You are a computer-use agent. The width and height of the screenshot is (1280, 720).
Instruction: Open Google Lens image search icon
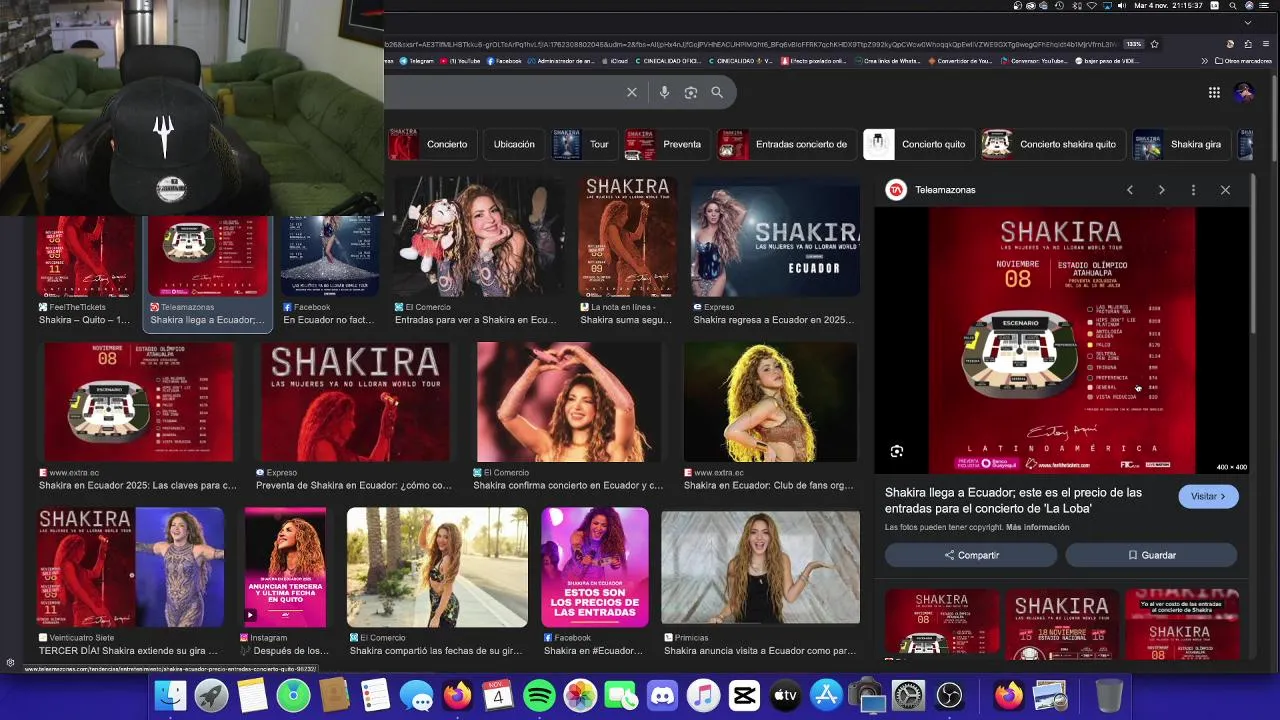pyautogui.click(x=690, y=92)
